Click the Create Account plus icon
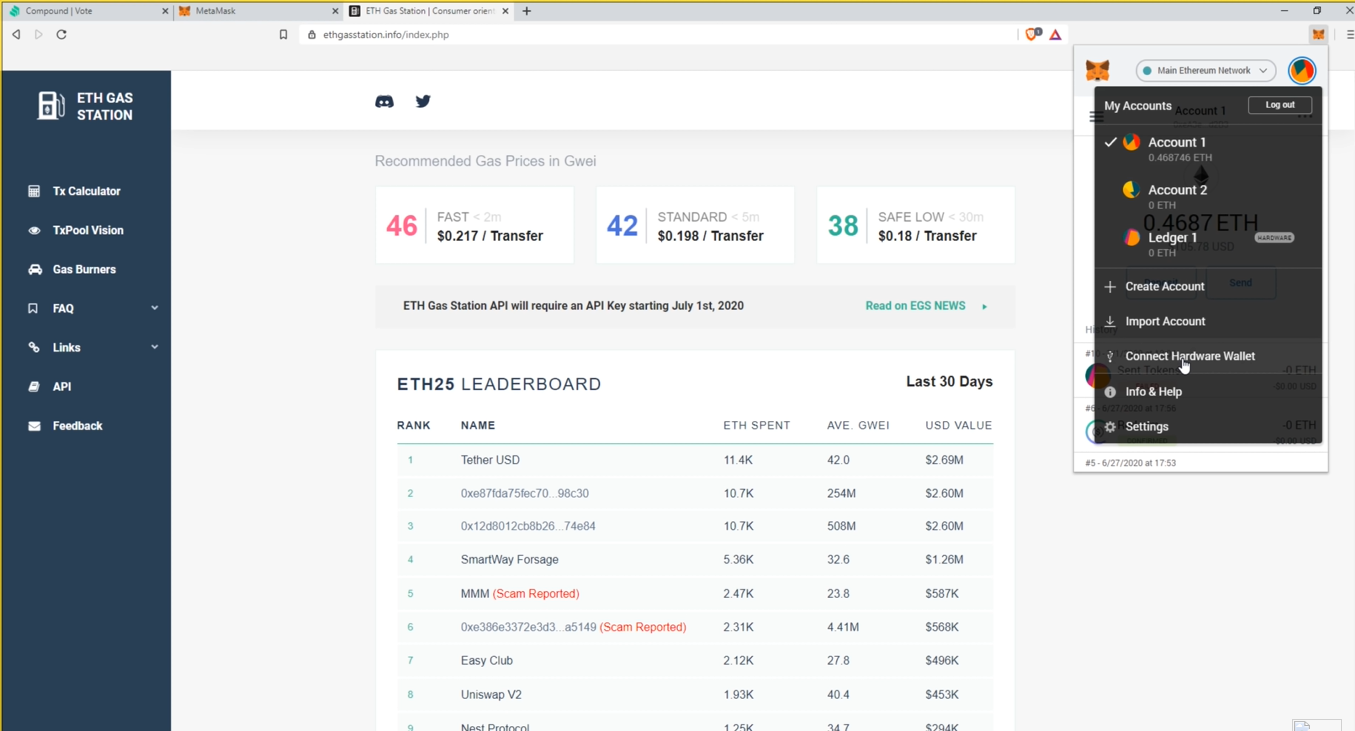This screenshot has height=731, width=1355. [x=1110, y=287]
